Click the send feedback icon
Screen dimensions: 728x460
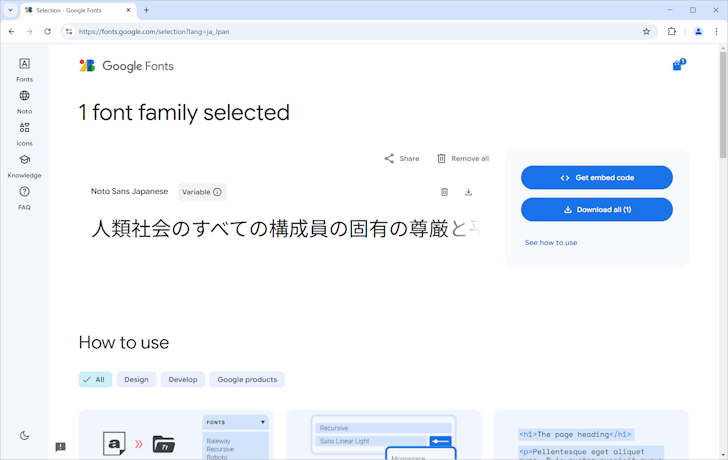tap(60, 447)
